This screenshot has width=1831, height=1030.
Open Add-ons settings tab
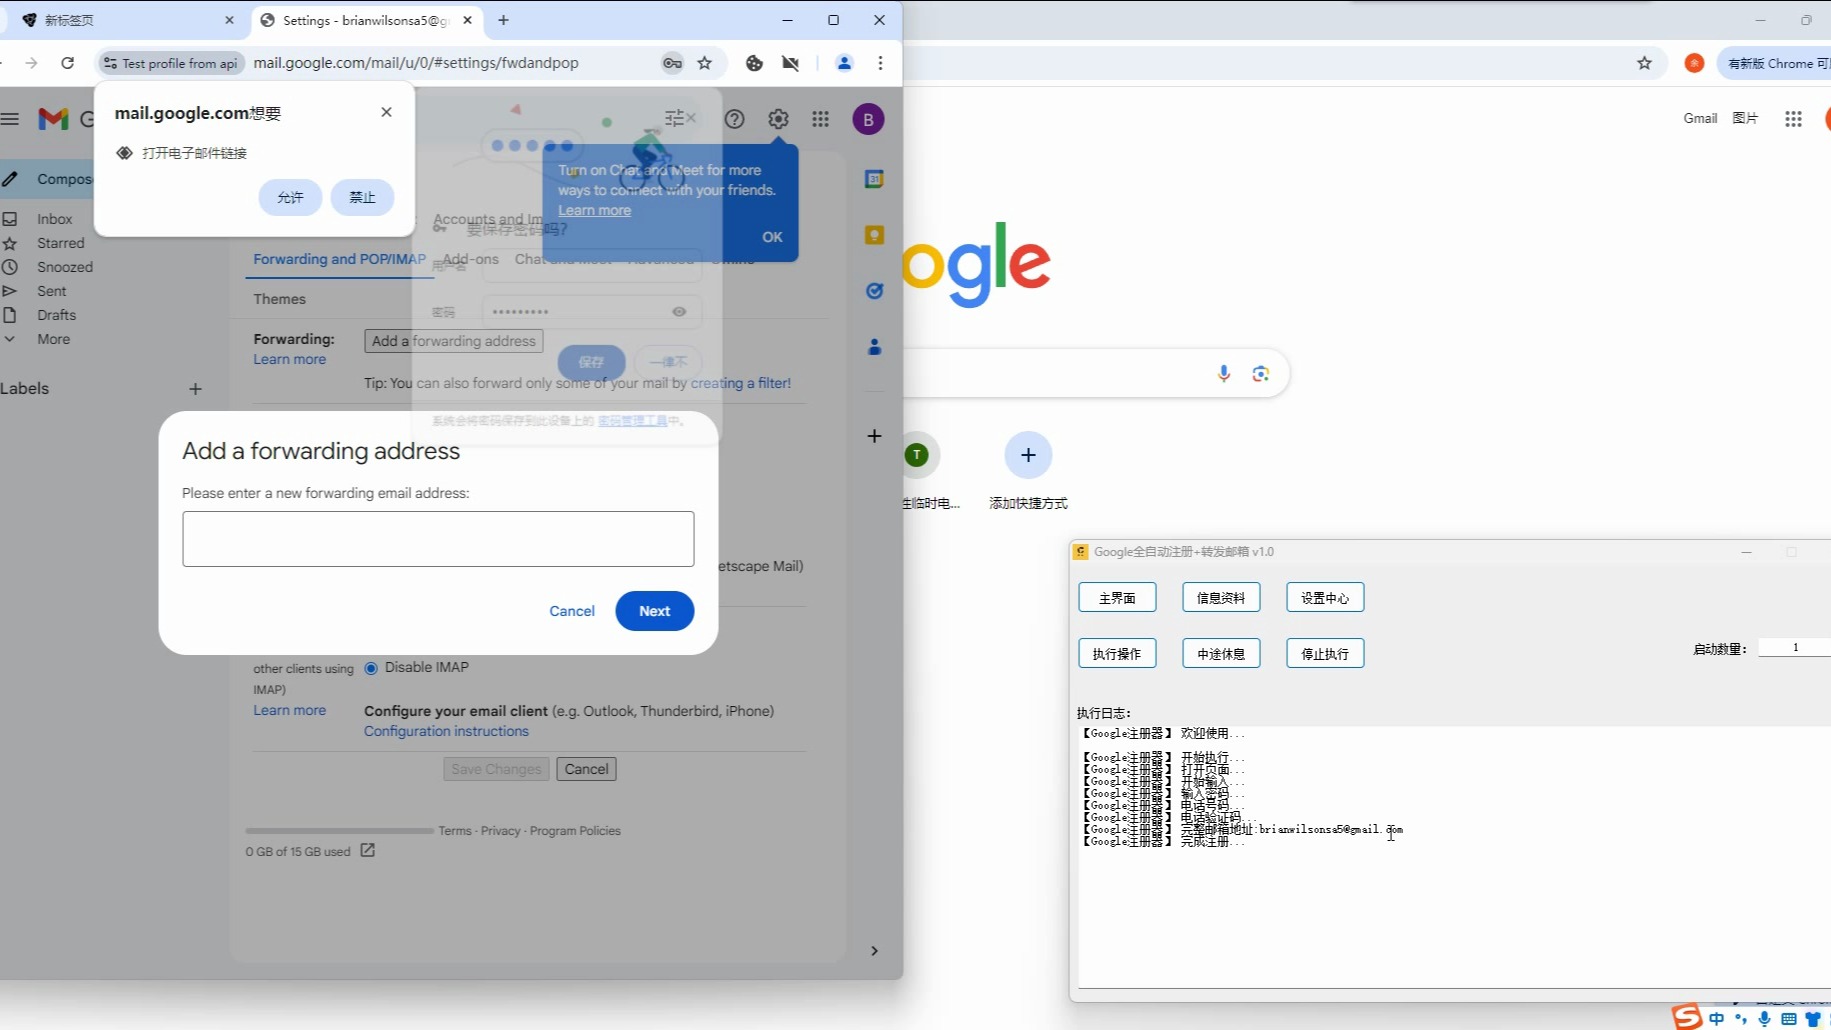point(470,259)
